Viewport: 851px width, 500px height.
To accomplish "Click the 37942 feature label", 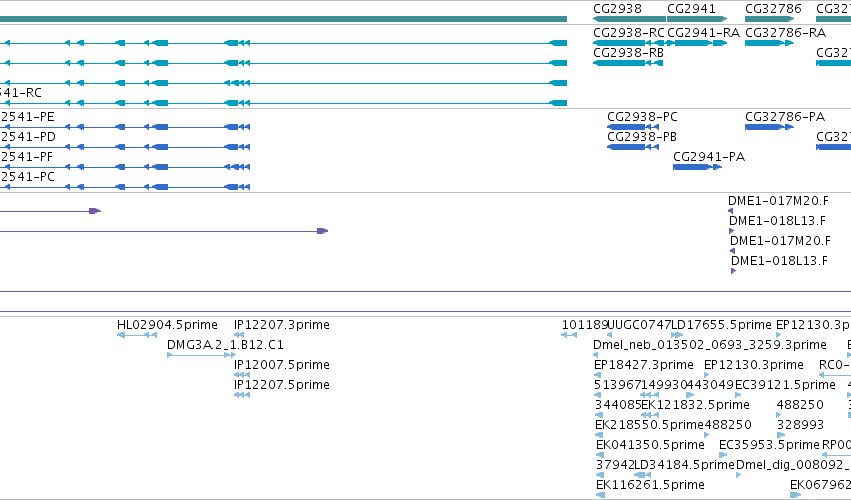I will [615, 465].
